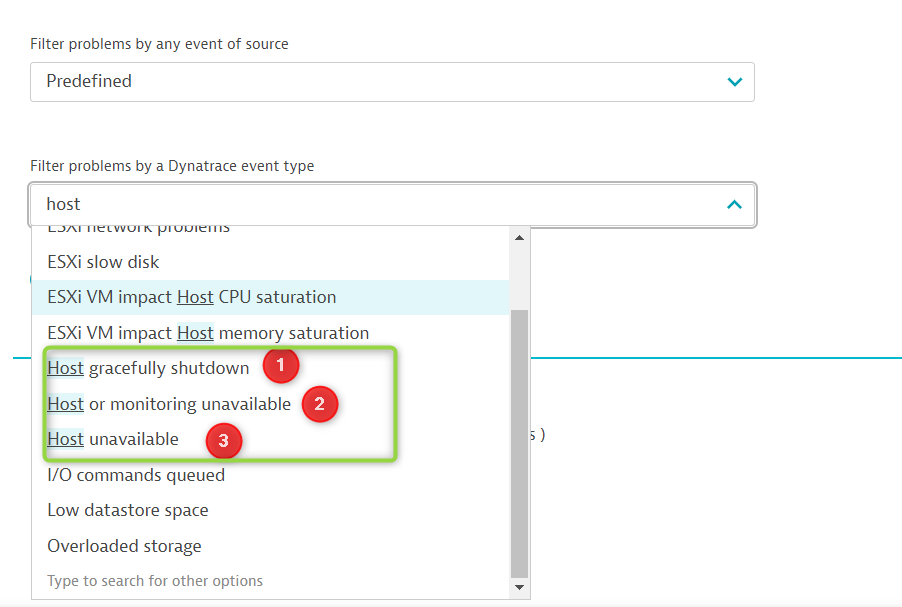Click the red badge numbered 1
The width and height of the screenshot is (902, 607).
281,367
